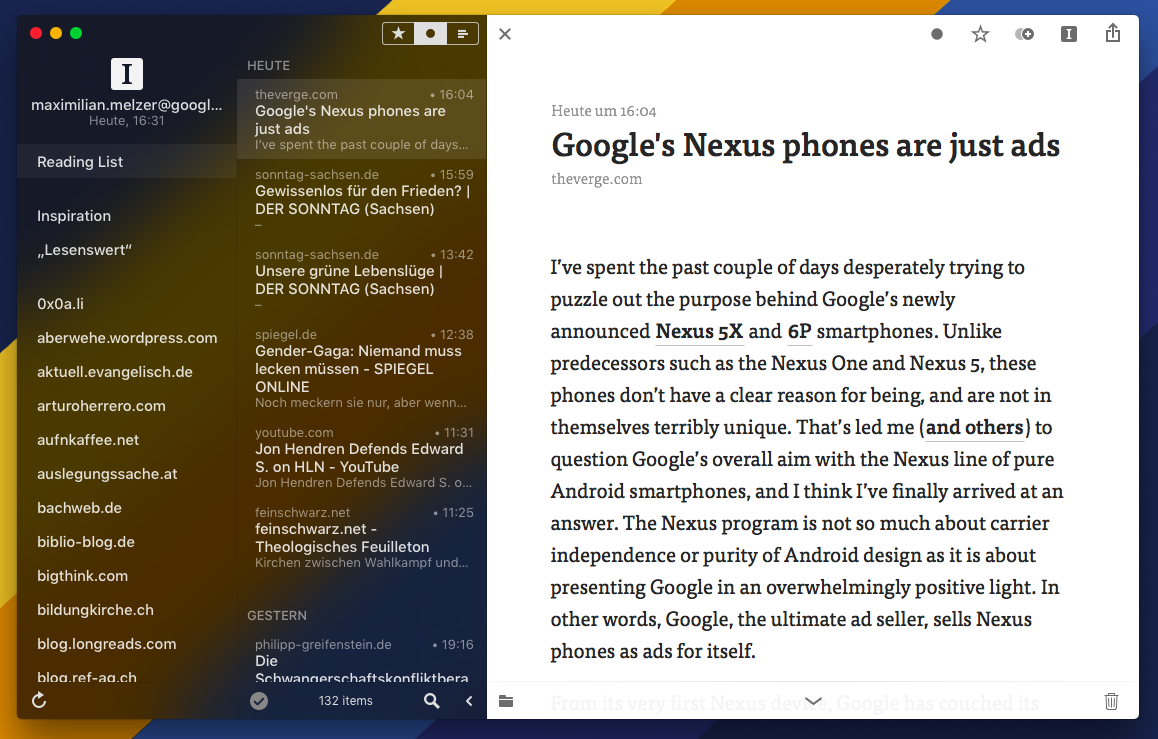Open feinschwarz.net Theologisches Feuilleton article
The image size is (1158, 739).
(x=362, y=537)
